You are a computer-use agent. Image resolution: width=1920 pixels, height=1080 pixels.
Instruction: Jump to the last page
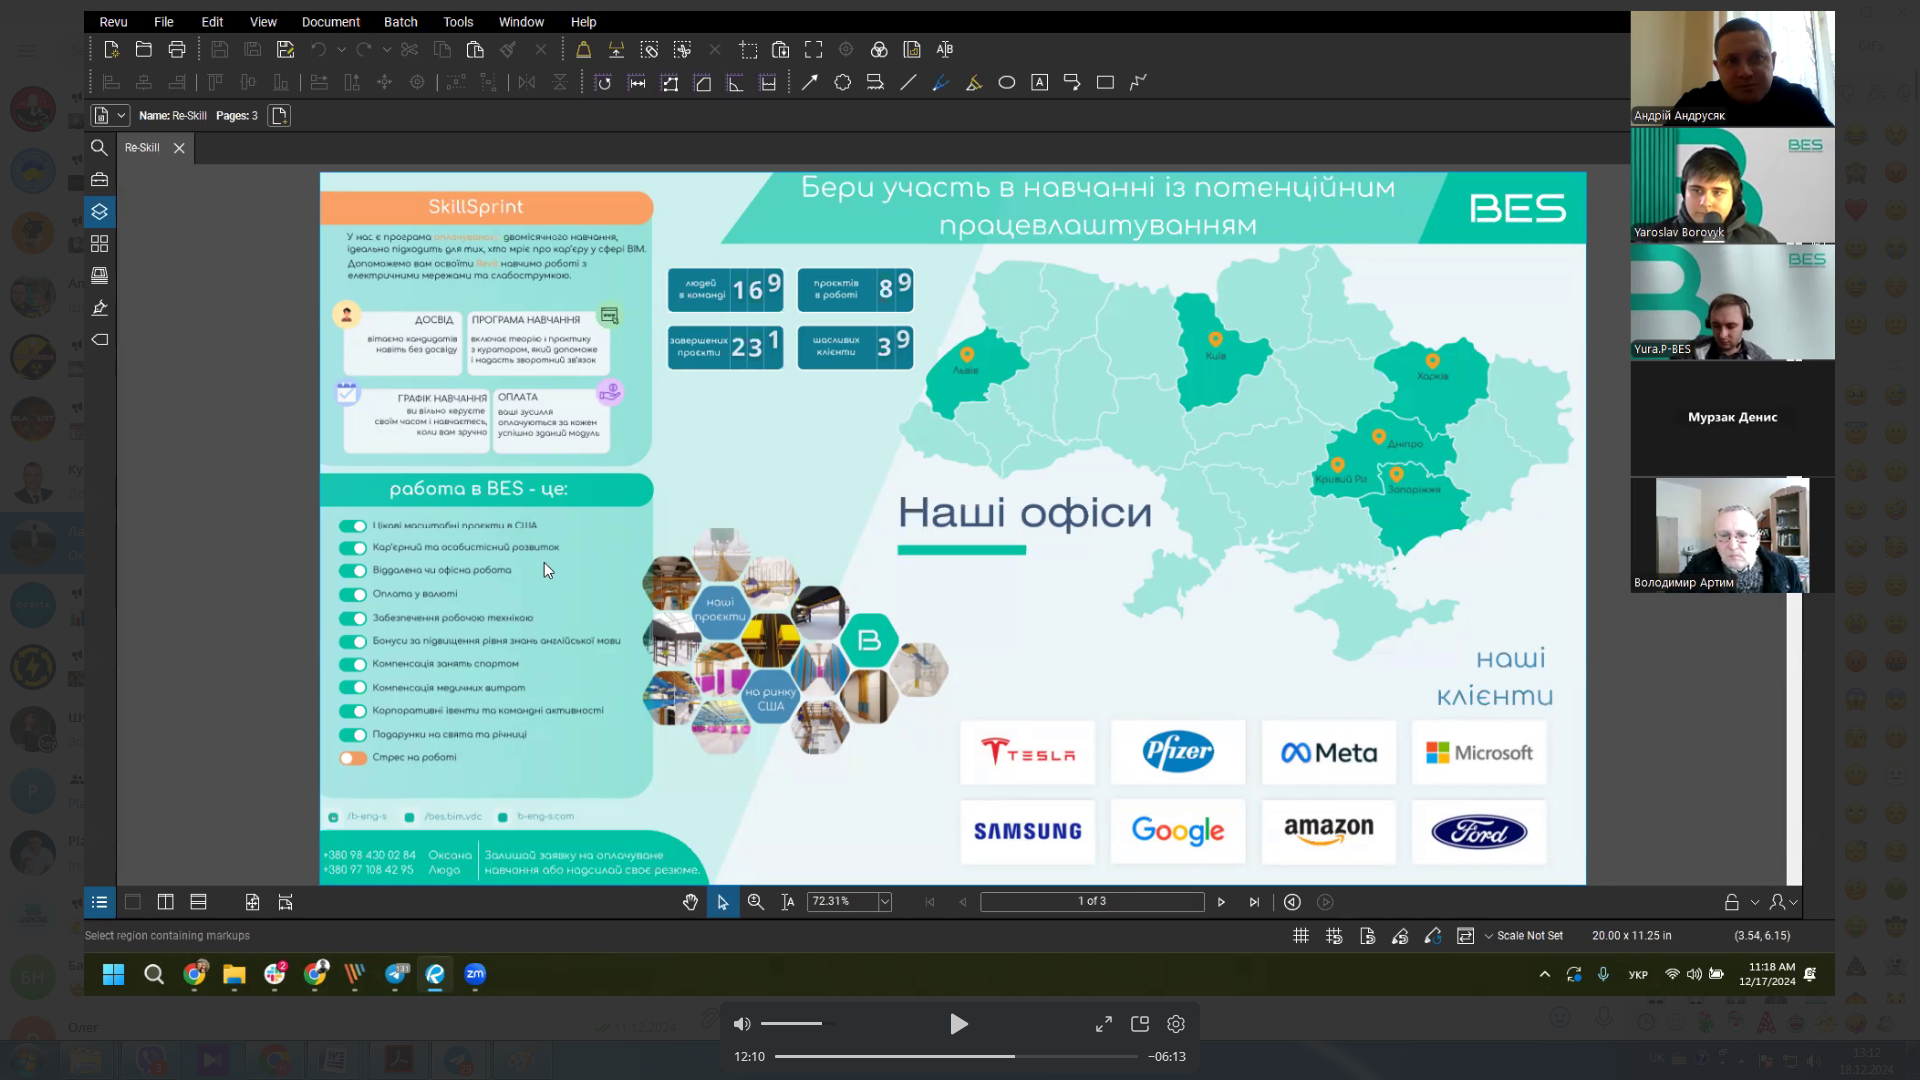(x=1254, y=902)
